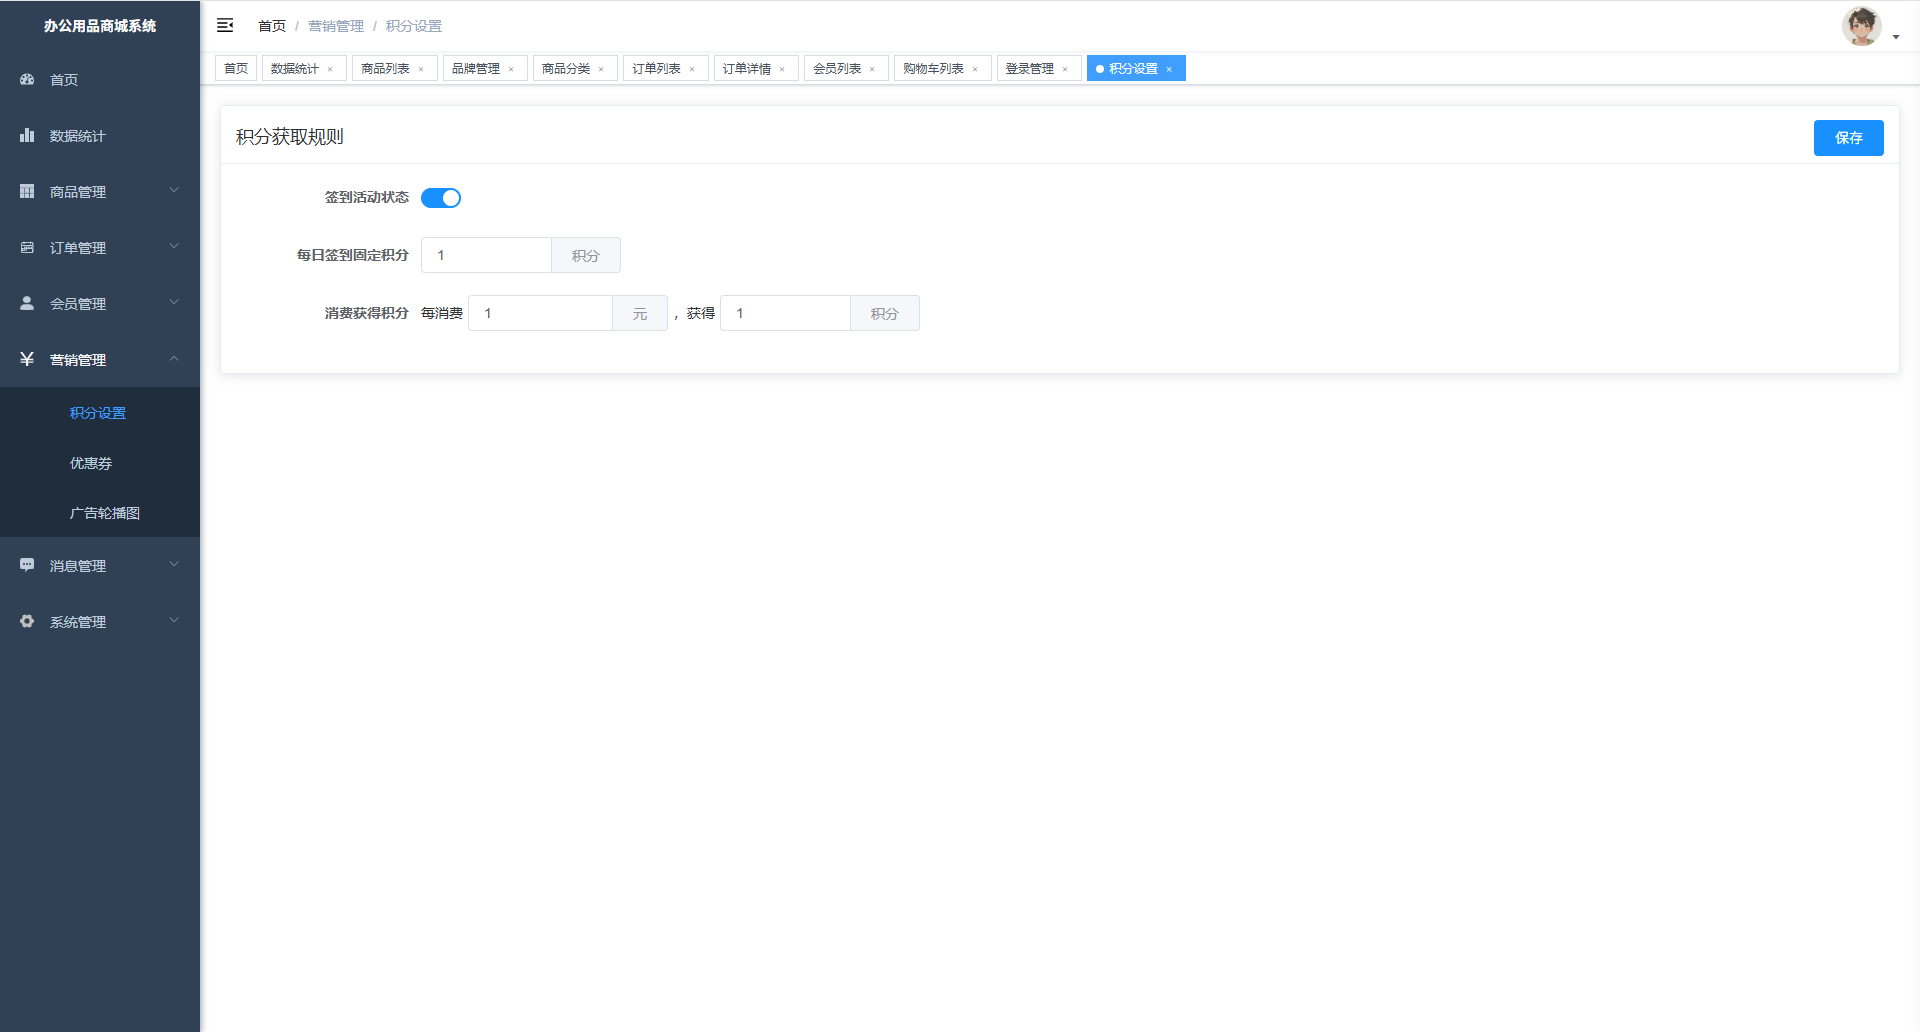Click the bar chart icon for 数据统计
The width and height of the screenshot is (1920, 1032).
27,135
